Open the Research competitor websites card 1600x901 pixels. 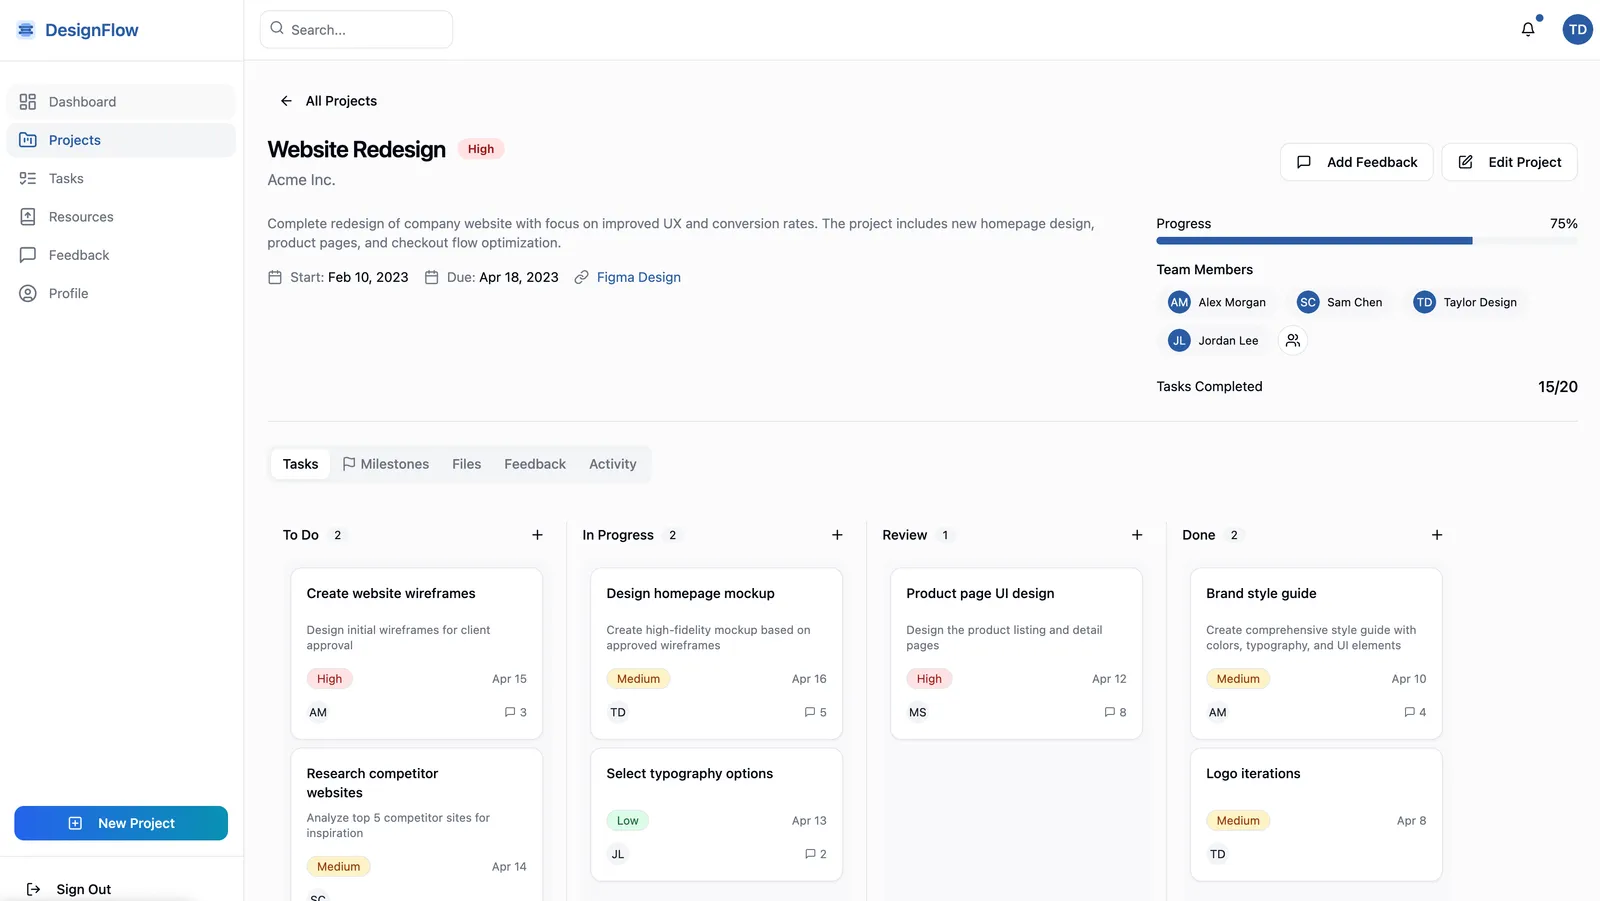coord(417,825)
